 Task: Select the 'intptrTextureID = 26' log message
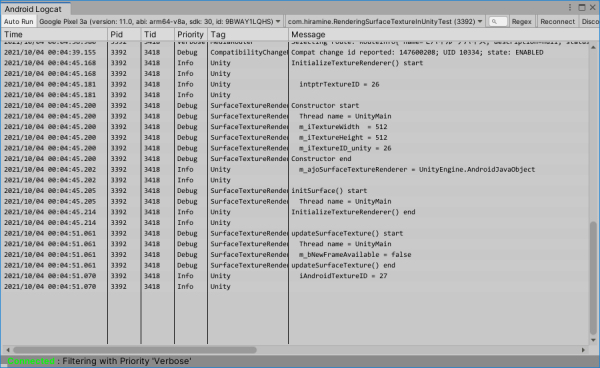tap(339, 85)
